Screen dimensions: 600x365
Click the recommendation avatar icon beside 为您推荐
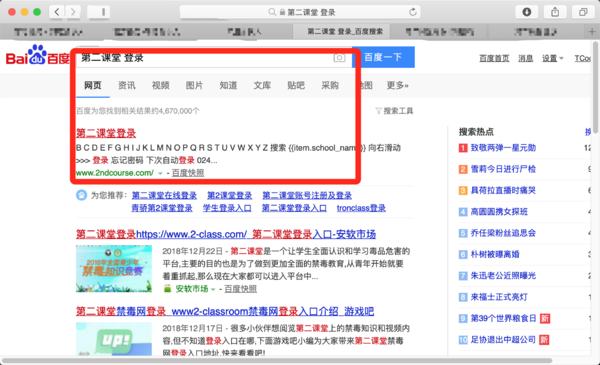81,195
